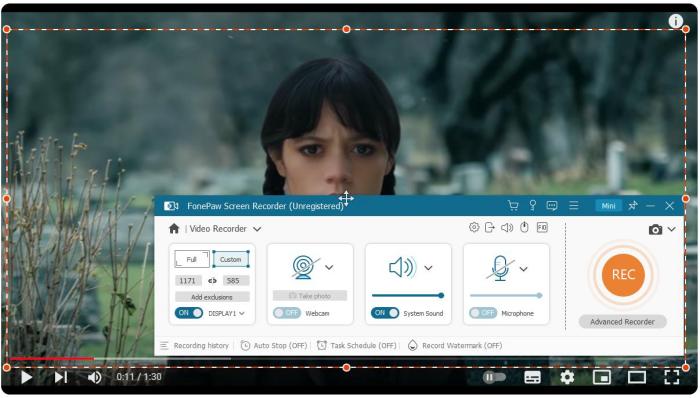Turn off the System Sound switch

(x=385, y=313)
